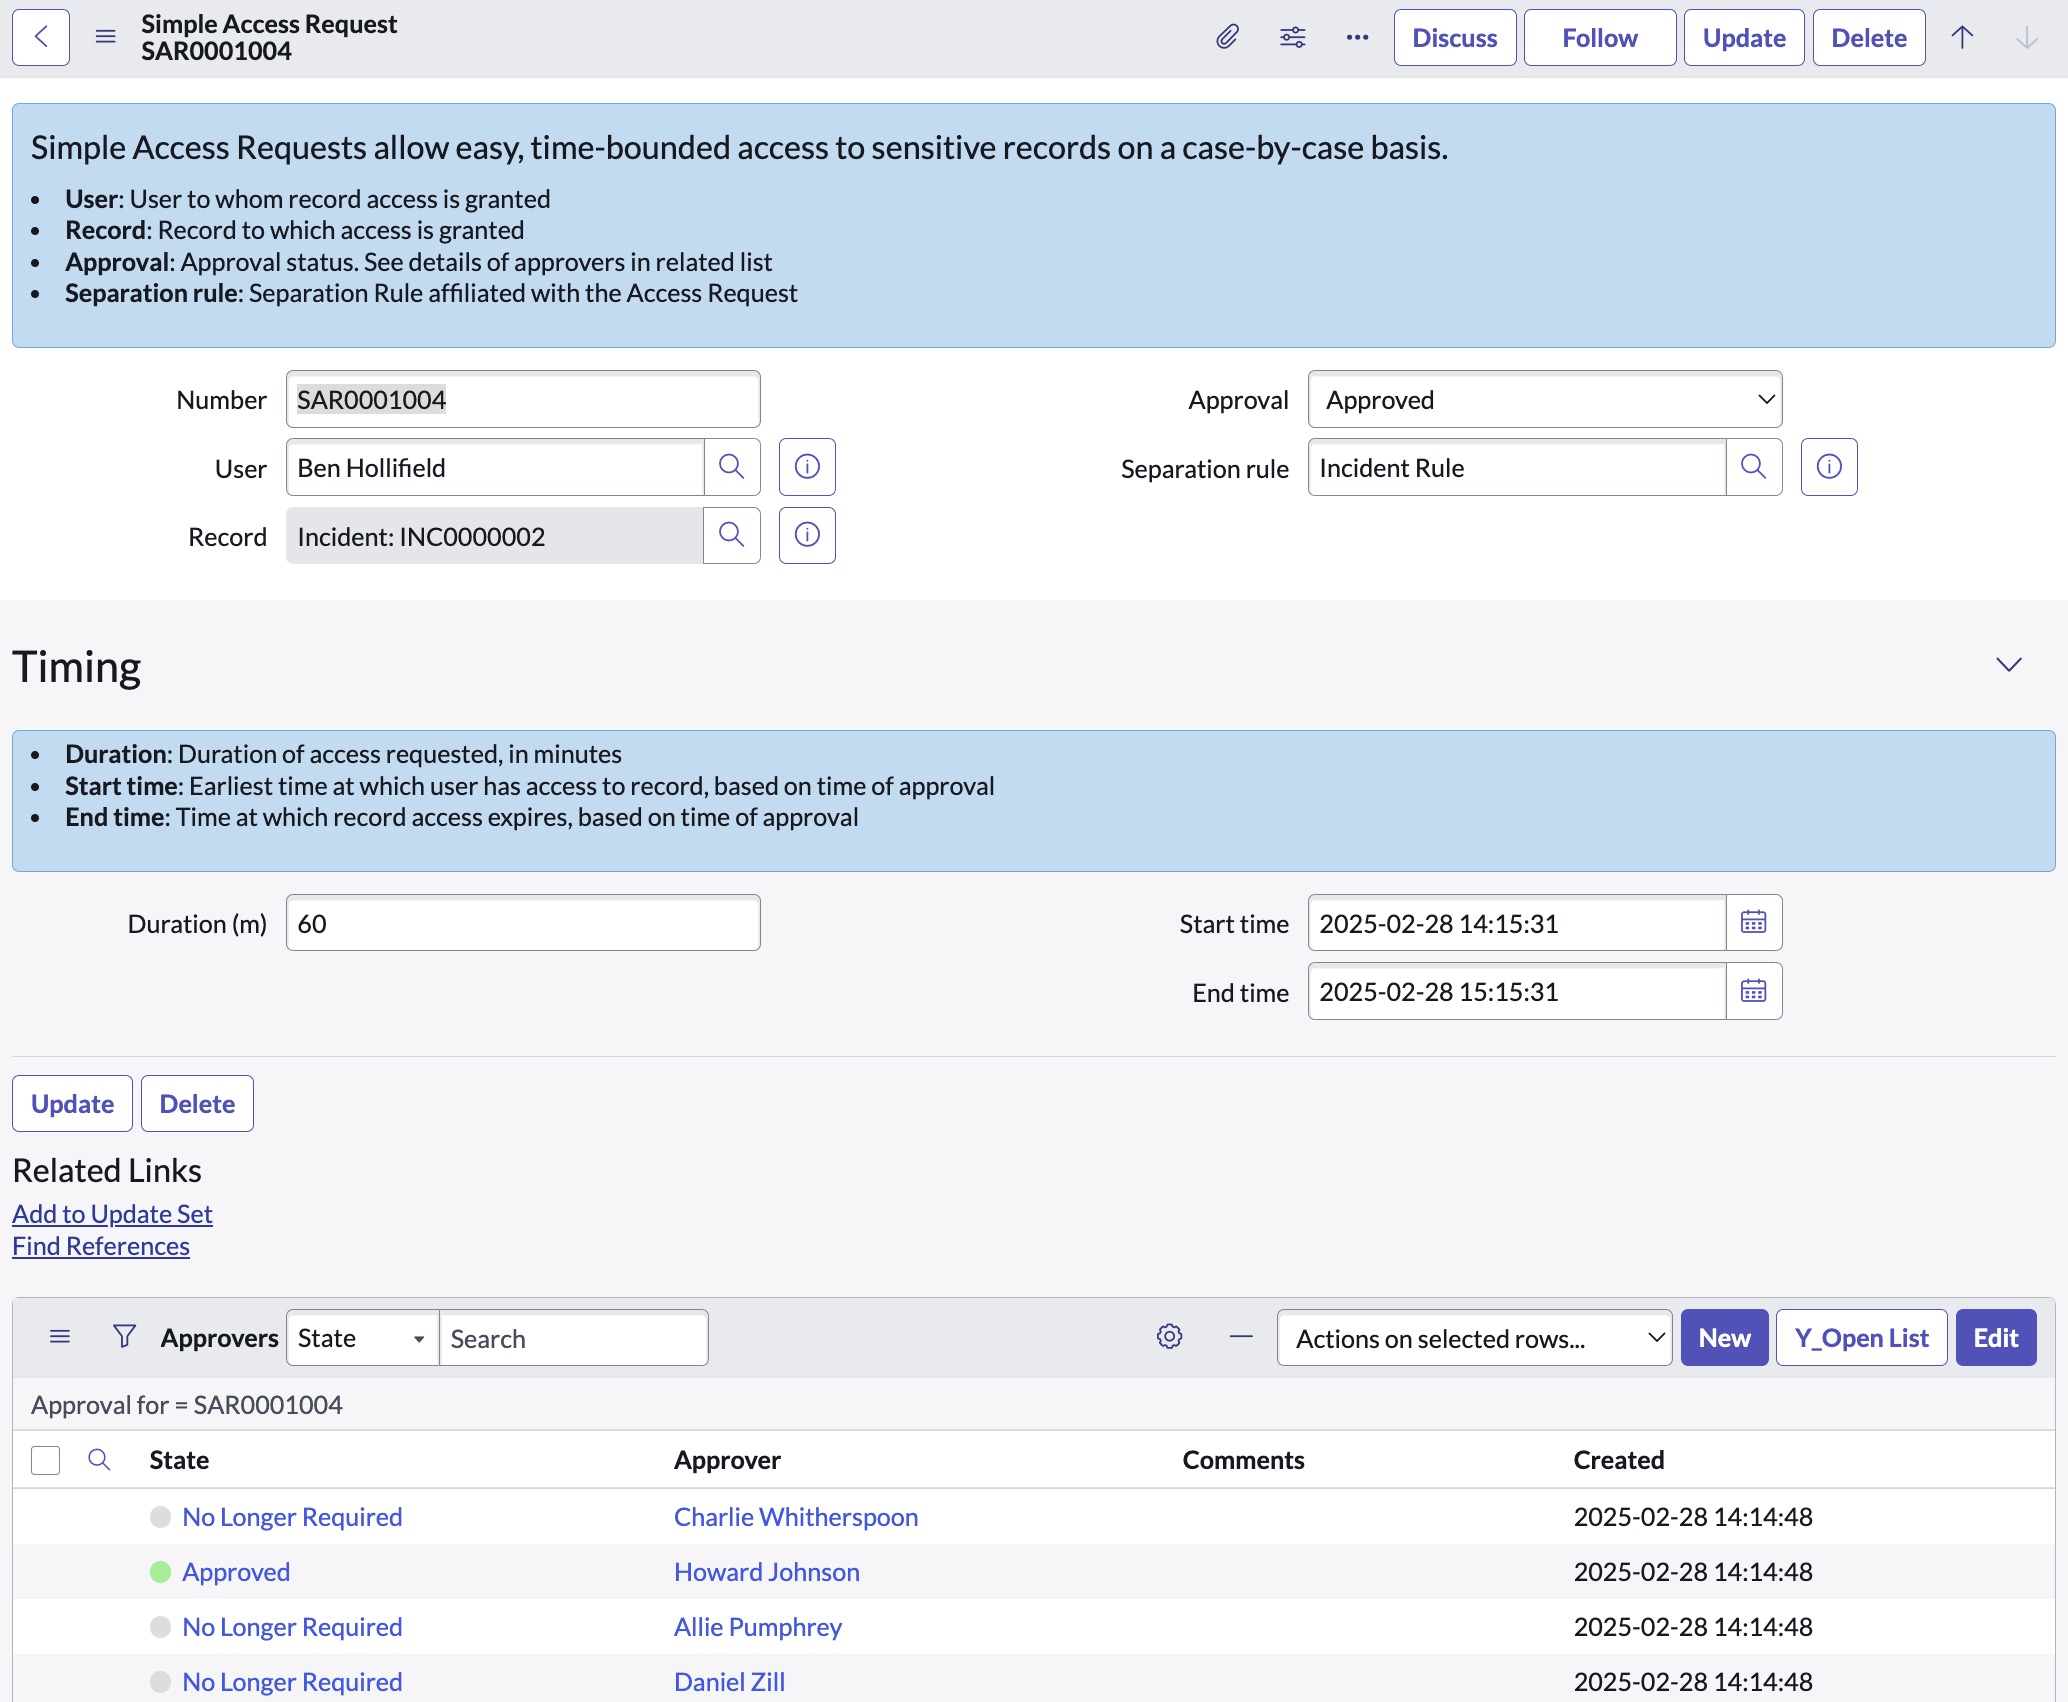The width and height of the screenshot is (2068, 1702).
Task: Sort by Created column header
Action: [x=1619, y=1460]
